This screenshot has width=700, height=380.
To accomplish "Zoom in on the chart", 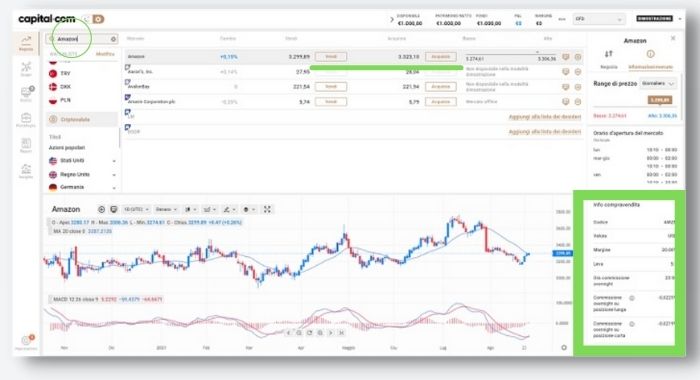I will coord(320,333).
